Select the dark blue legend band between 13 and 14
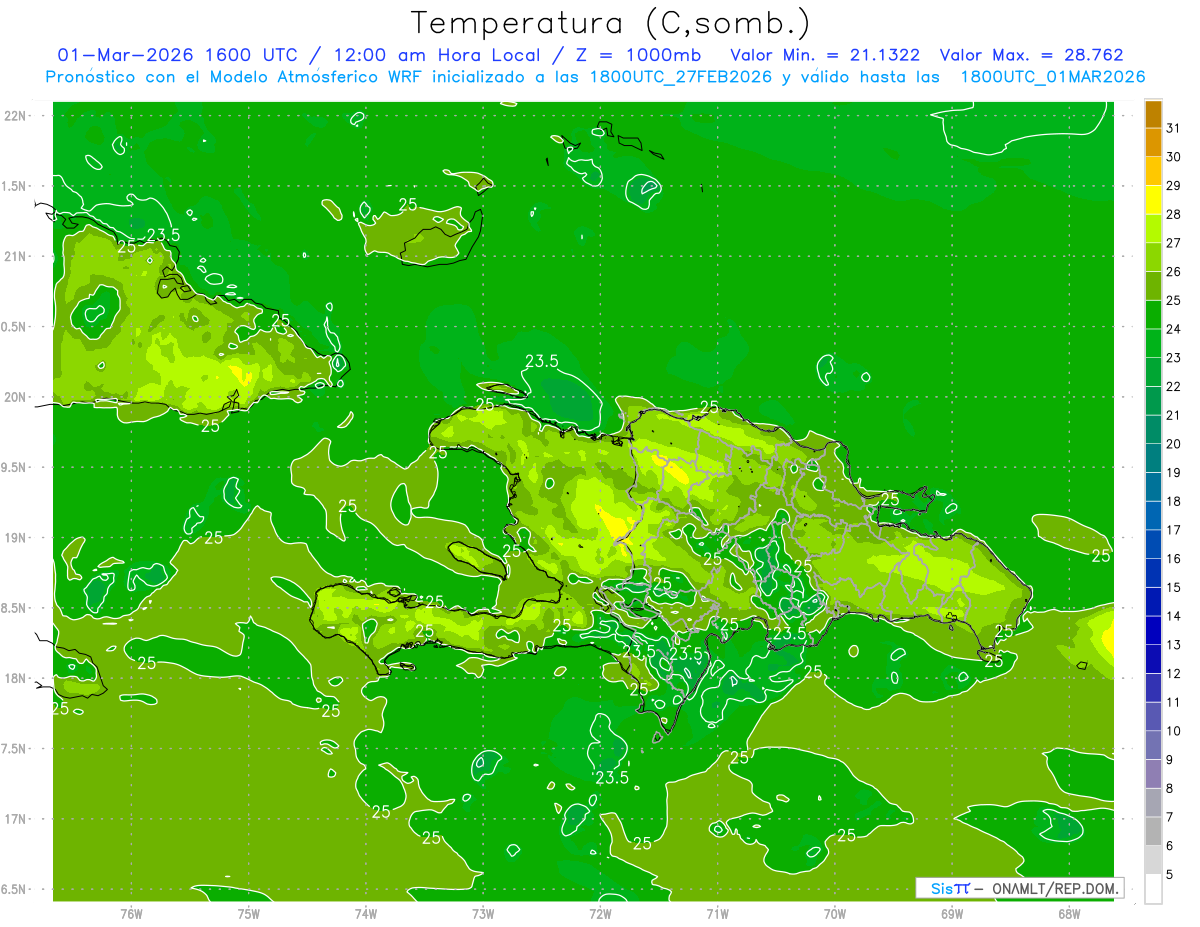This screenshot has height=927, width=1200. pyautogui.click(x=1153, y=631)
